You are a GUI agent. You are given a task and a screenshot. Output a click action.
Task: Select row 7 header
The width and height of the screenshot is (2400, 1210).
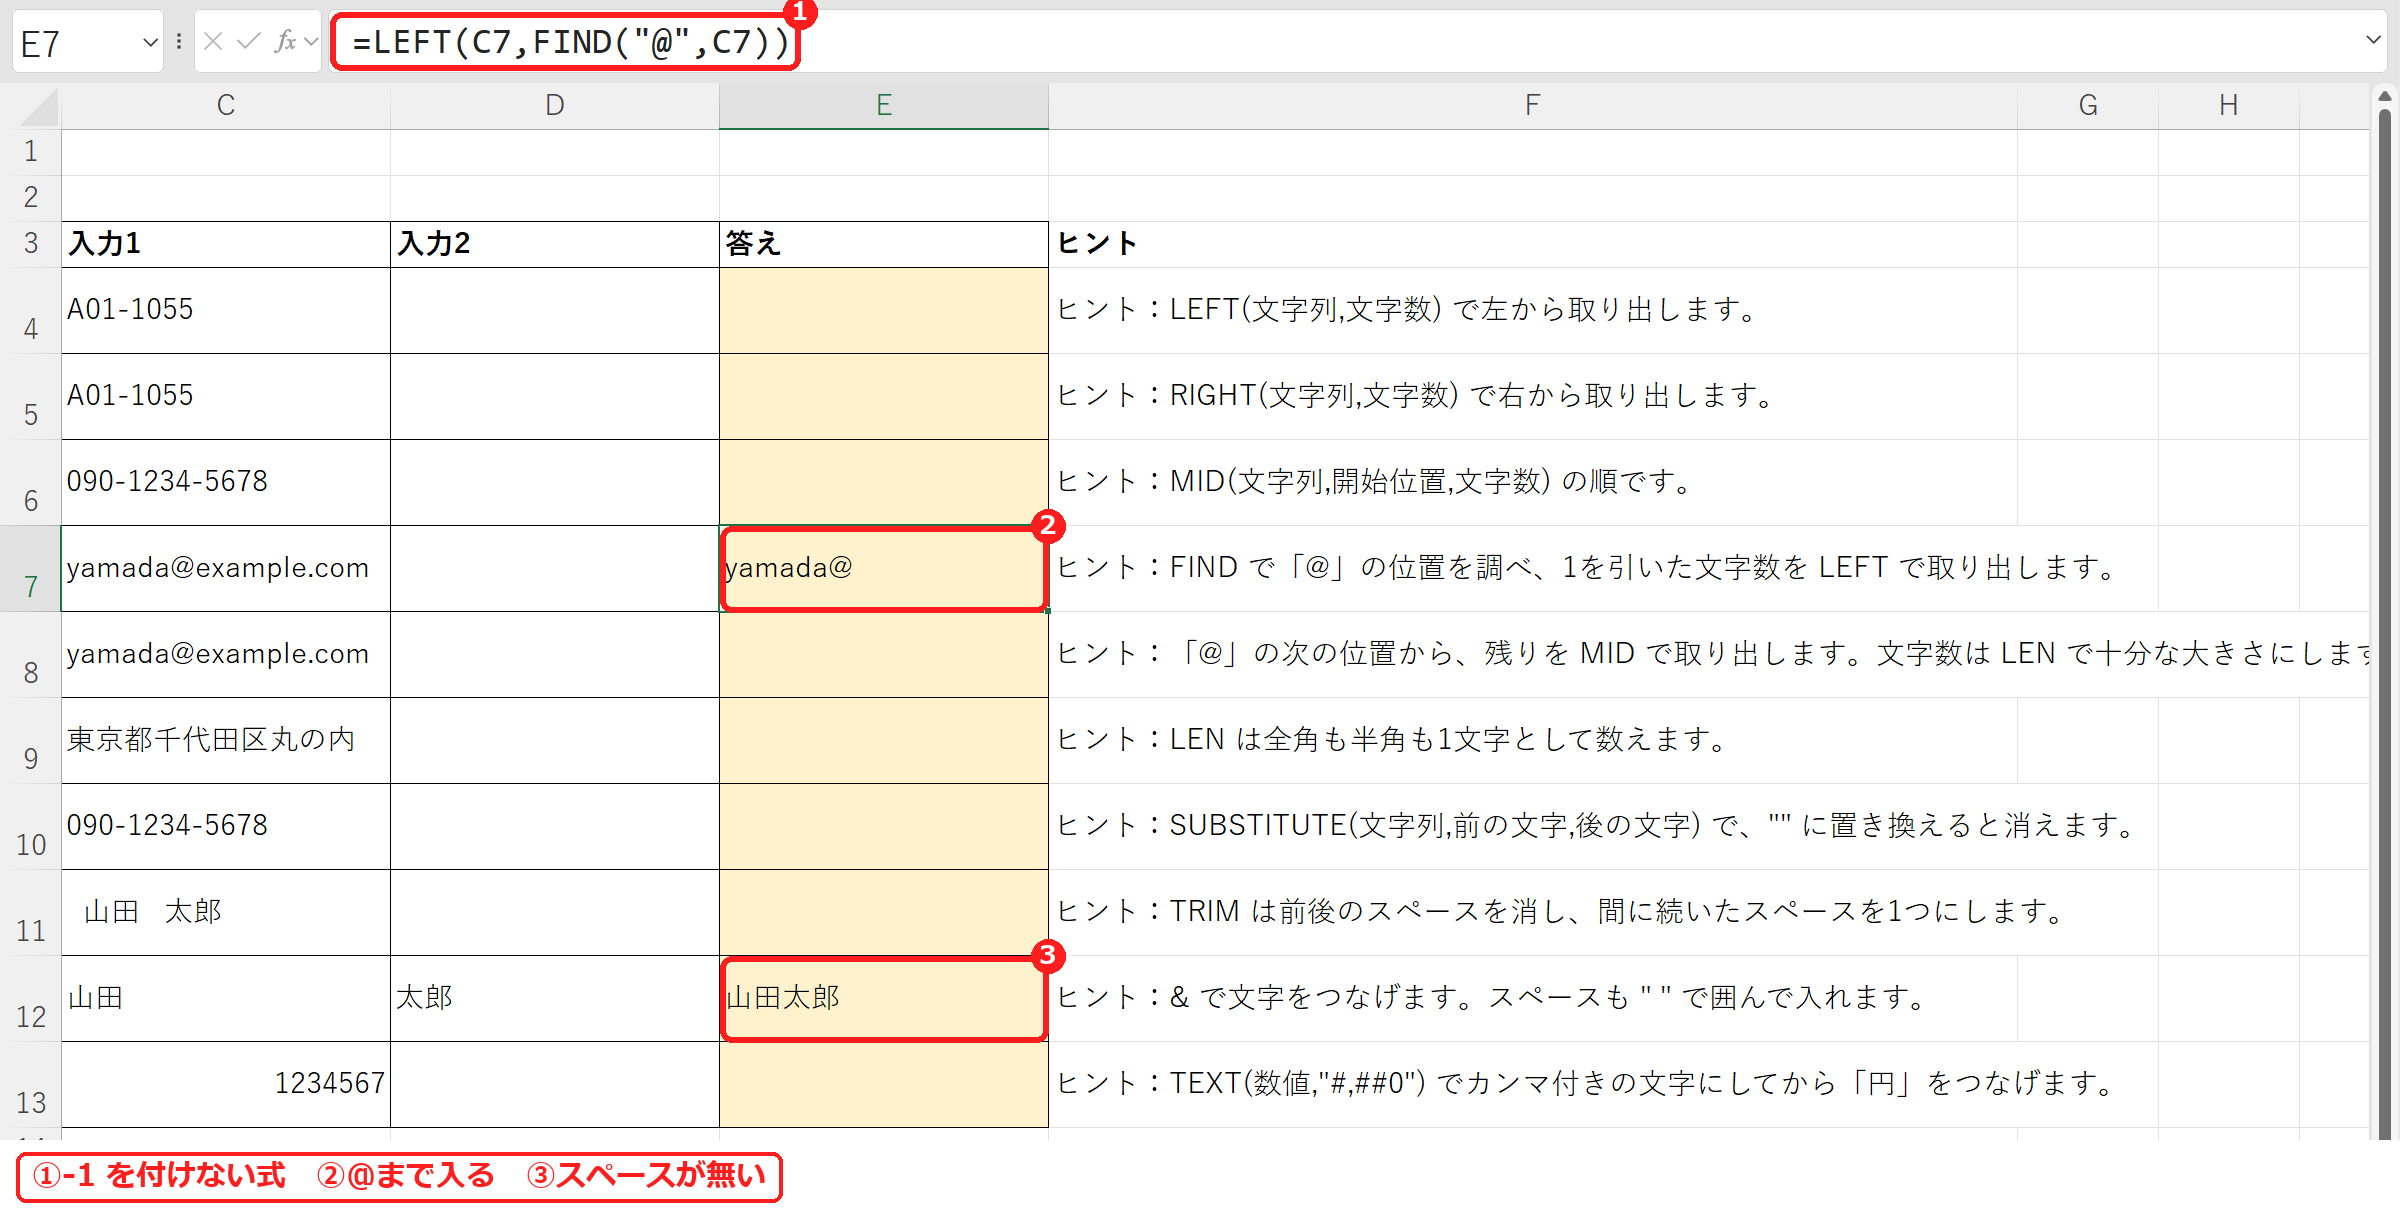(x=31, y=569)
